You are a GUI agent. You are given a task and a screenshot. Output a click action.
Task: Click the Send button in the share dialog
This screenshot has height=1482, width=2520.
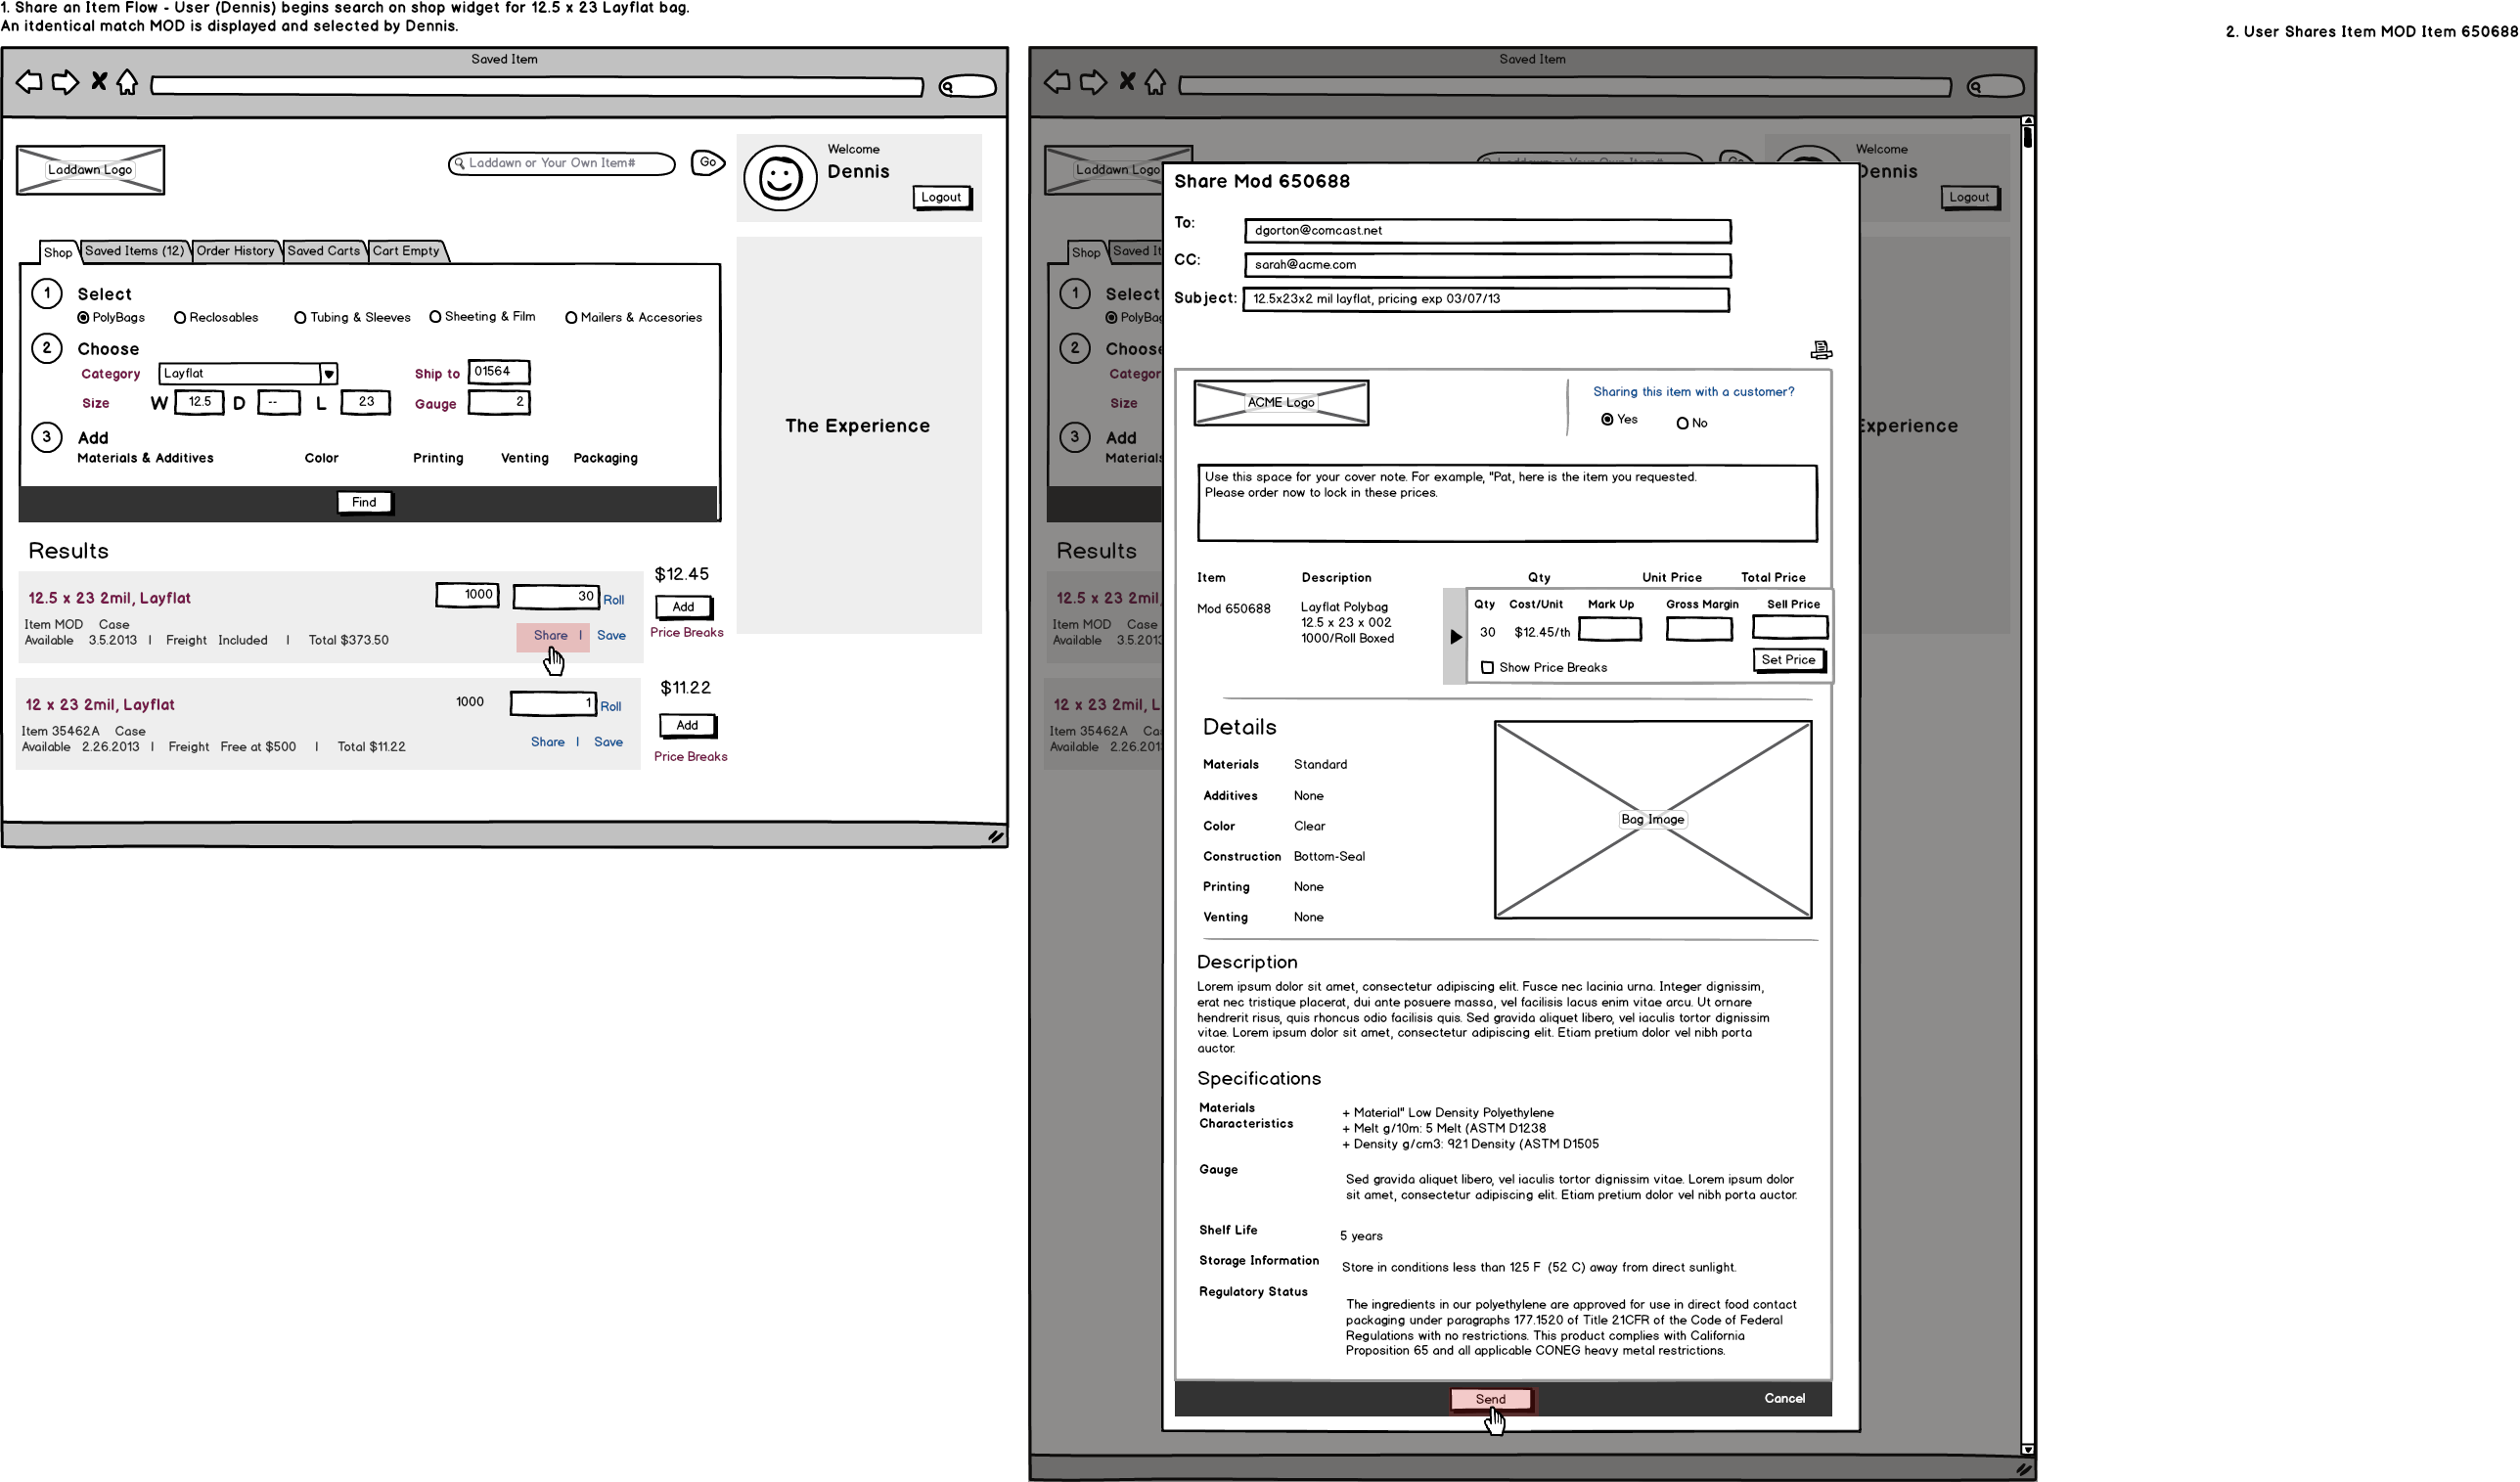(x=1490, y=1398)
